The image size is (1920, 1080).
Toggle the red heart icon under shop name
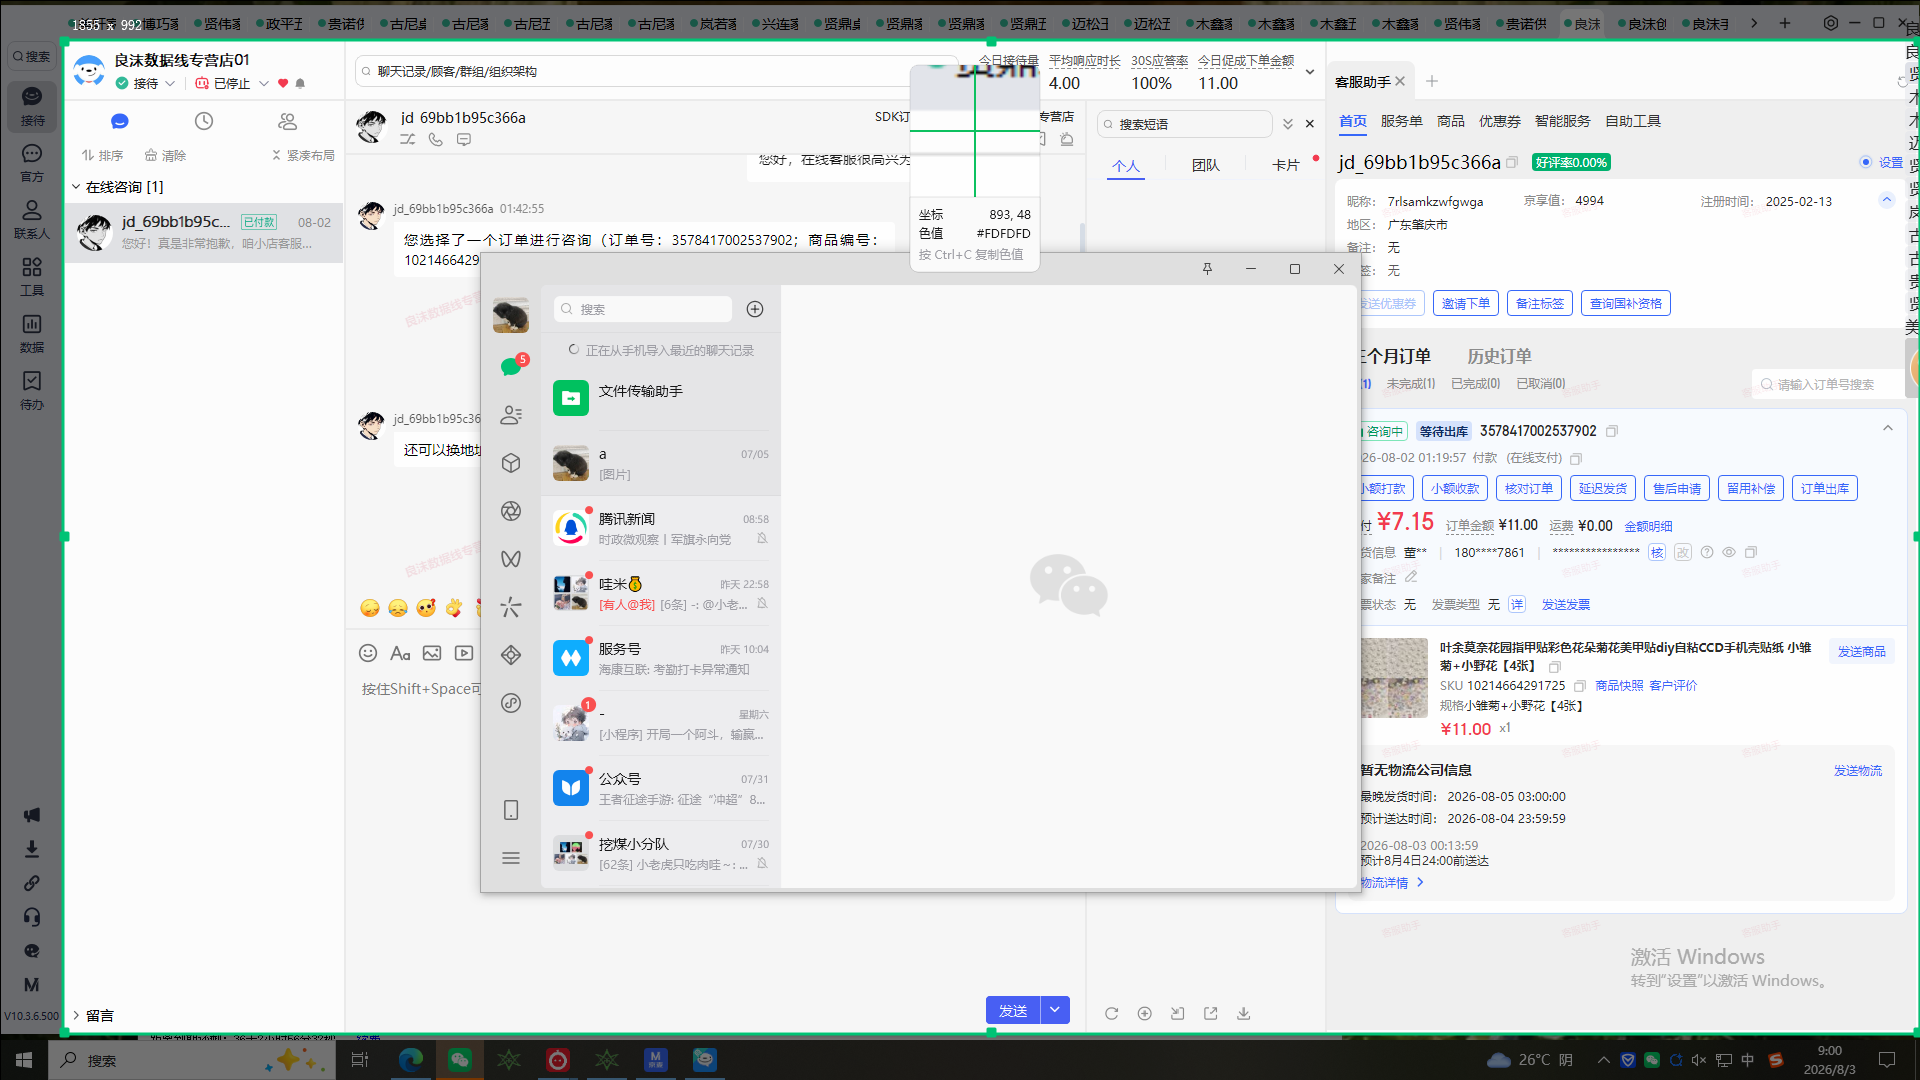283,83
